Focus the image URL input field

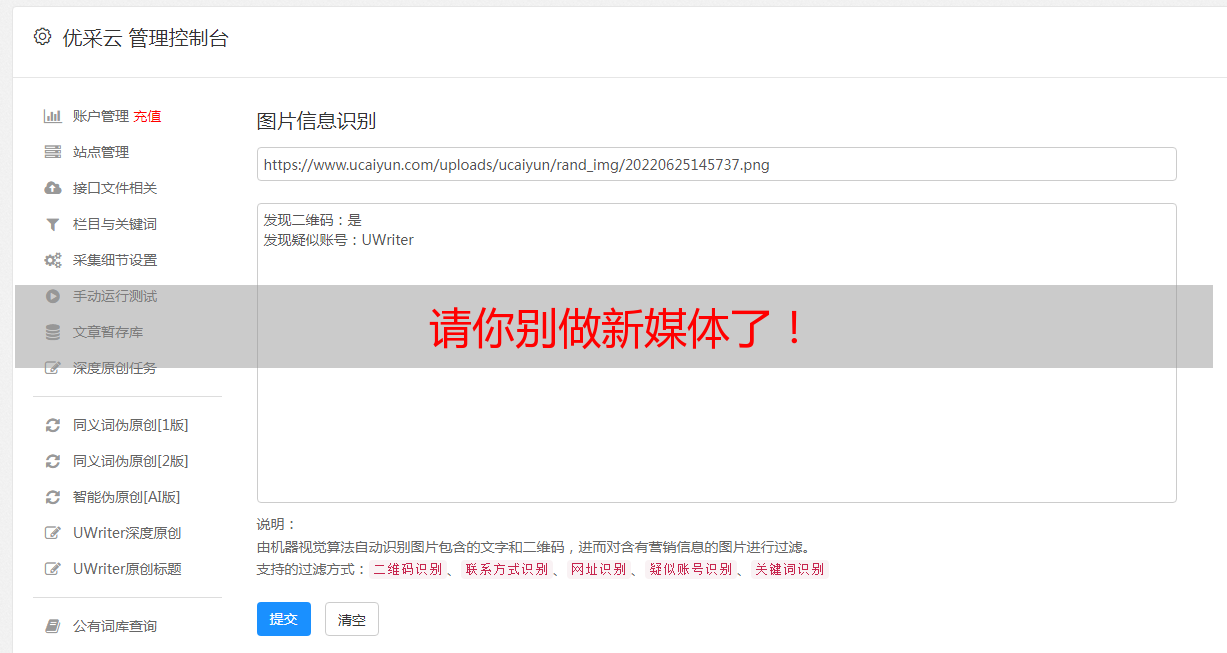point(716,164)
